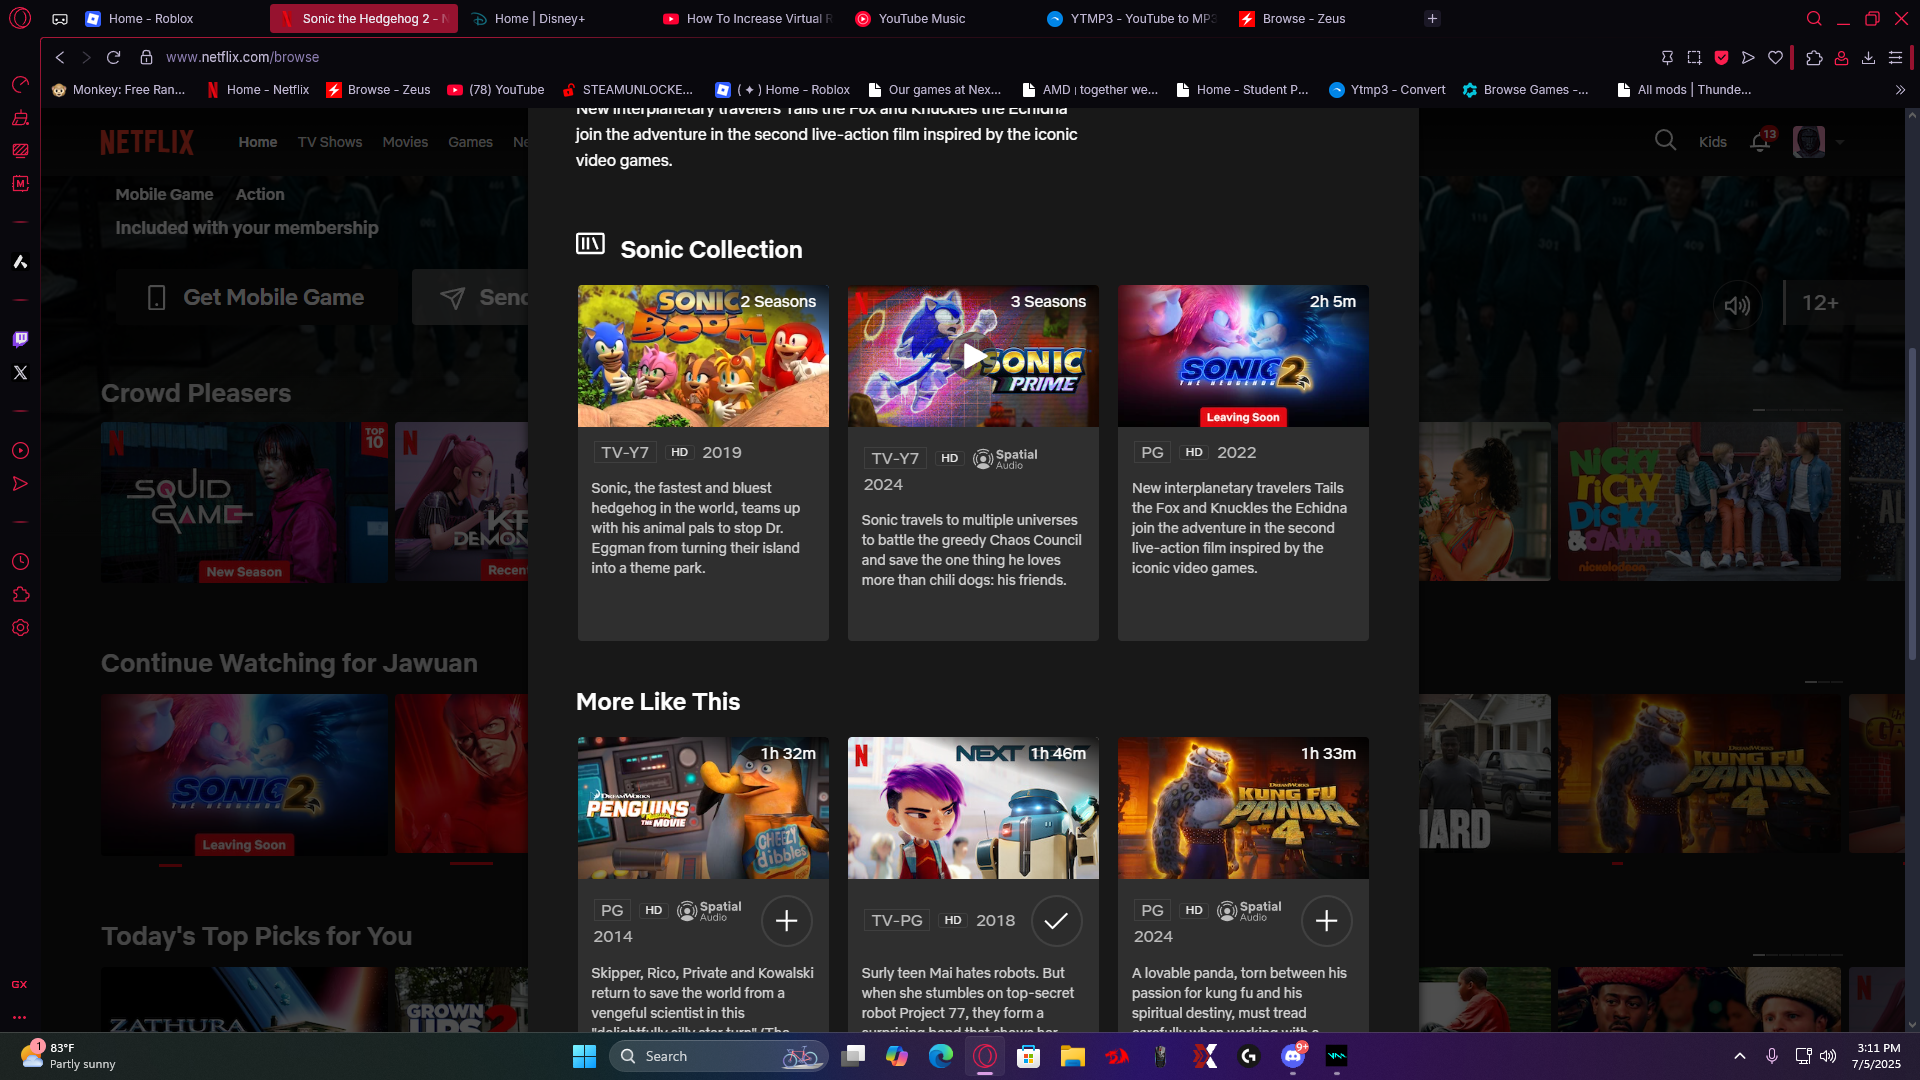Viewport: 1920px width, 1080px height.
Task: Open X (Twitter) in the Opera sidebar
Action: tap(20, 372)
